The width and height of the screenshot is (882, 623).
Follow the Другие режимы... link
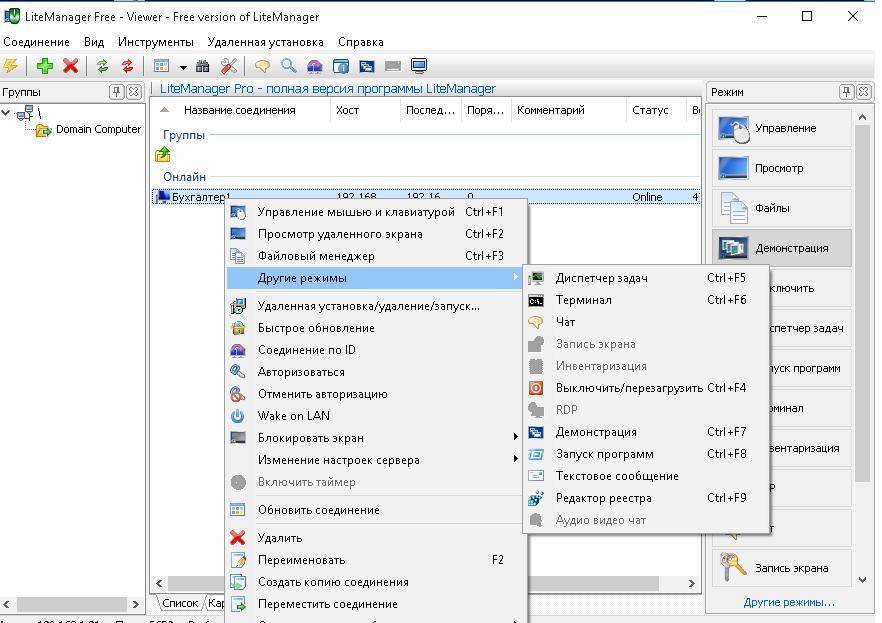[x=788, y=602]
